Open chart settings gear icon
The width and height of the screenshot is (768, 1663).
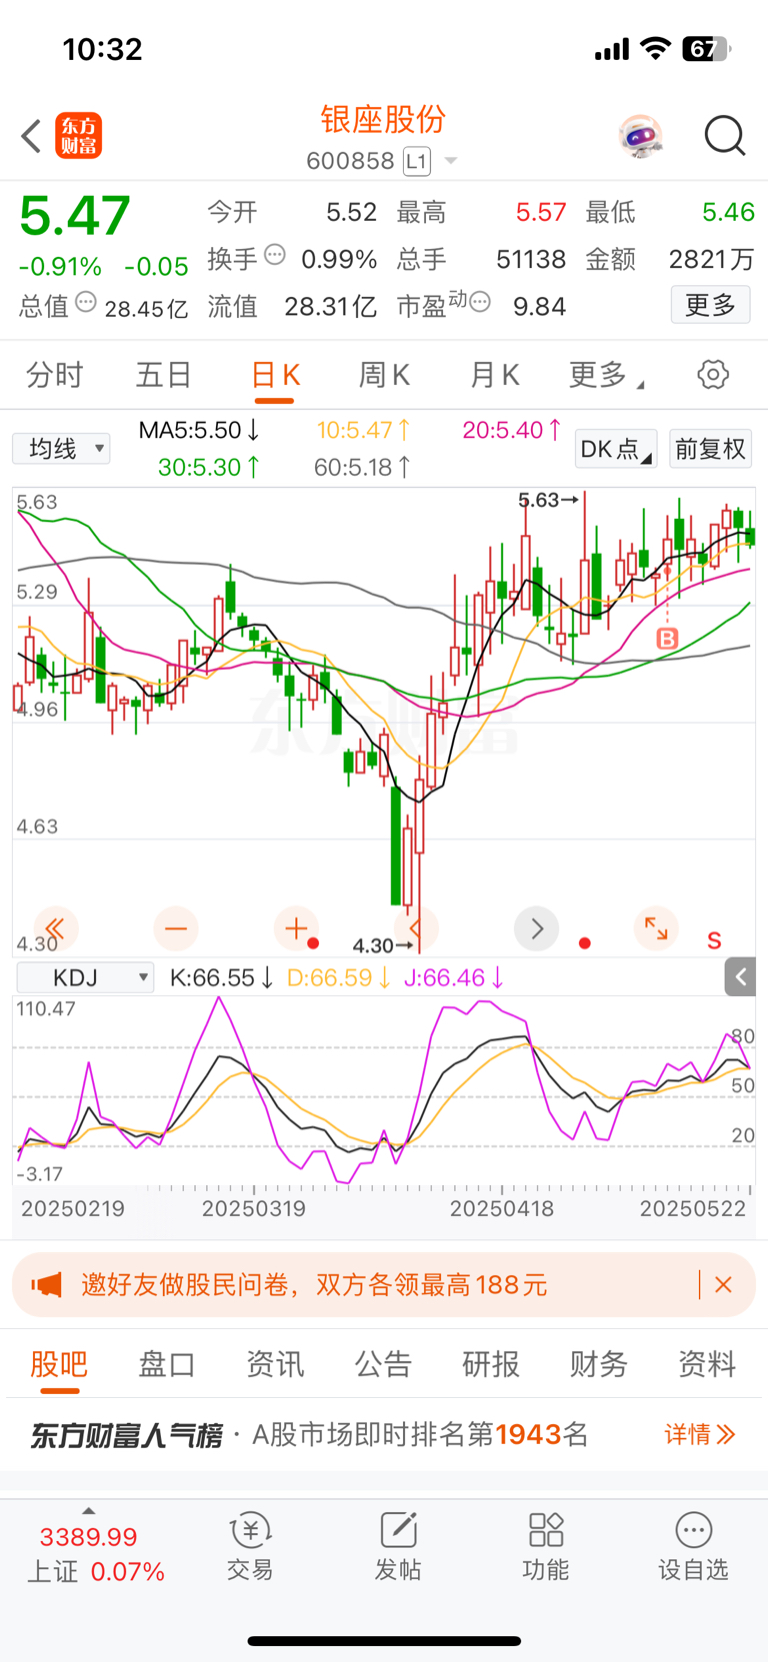[x=713, y=375]
